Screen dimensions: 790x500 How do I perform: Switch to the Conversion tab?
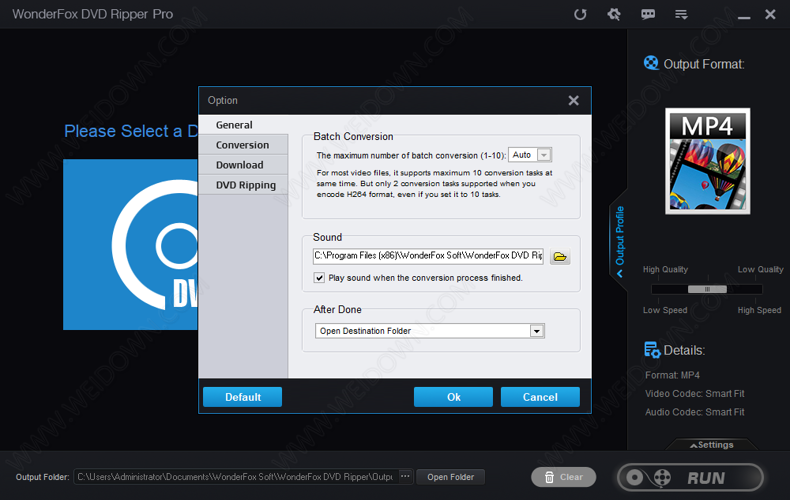tap(242, 145)
